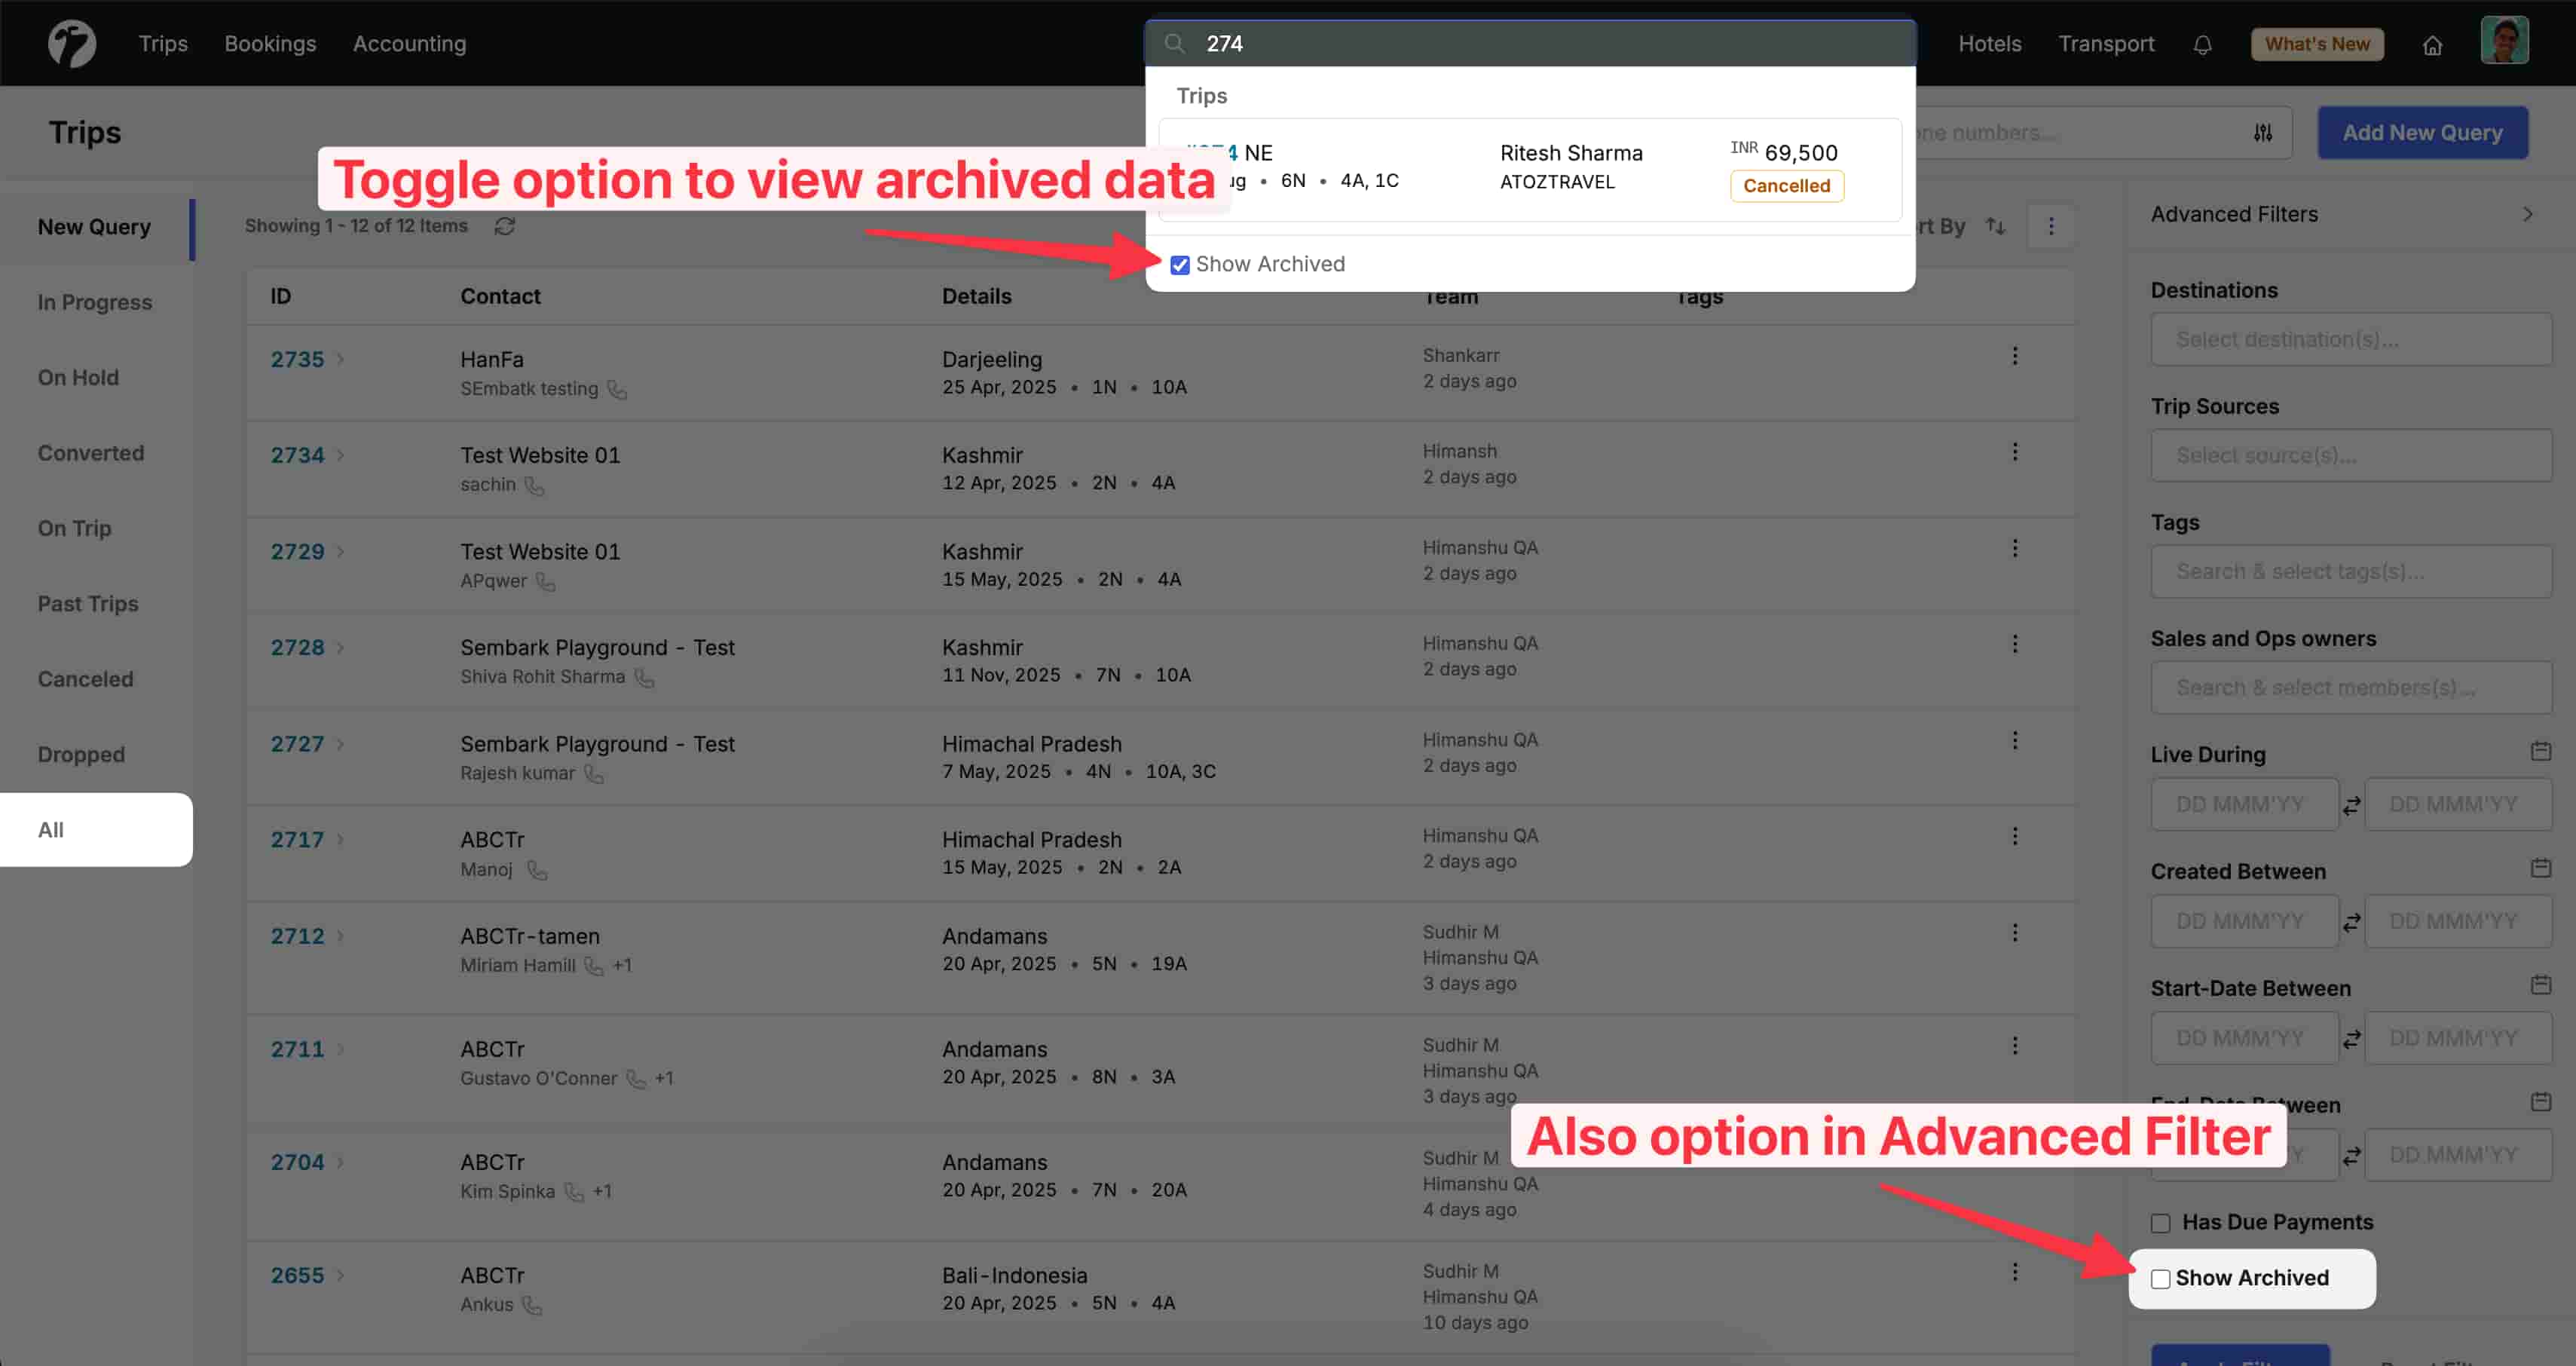Click the sort direction arrows beside Sort By

1995,226
